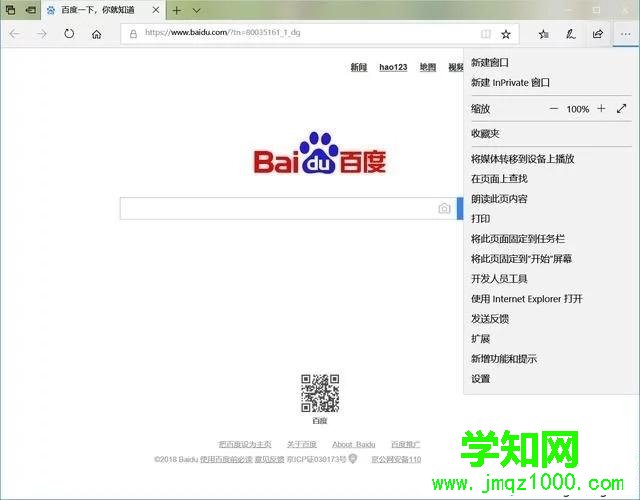
Task: Select the 百度一下 tab
Action: click(x=98, y=10)
